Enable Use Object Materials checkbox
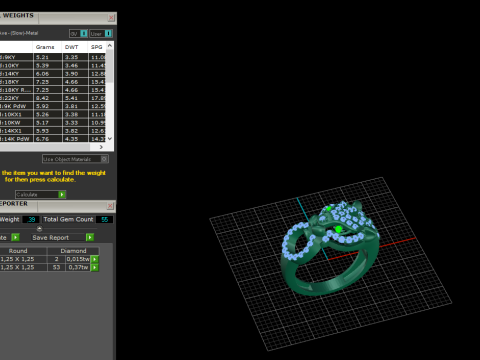This screenshot has width=480, height=360. pos(104,159)
